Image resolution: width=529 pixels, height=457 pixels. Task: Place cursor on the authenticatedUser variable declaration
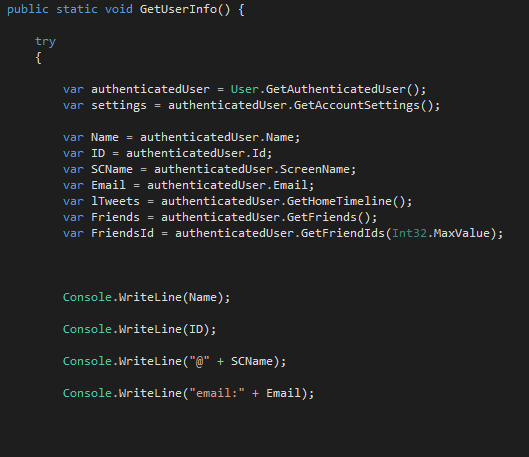150,89
